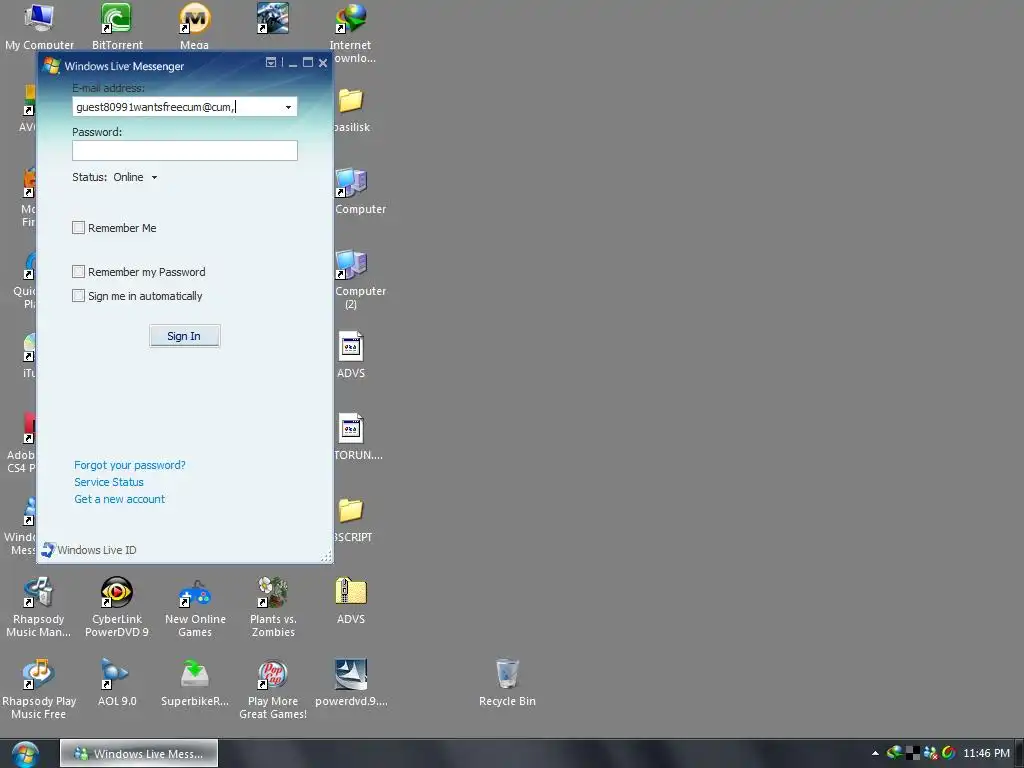Open the SCRIPT folder on desktop
1024x768 pixels.
[x=352, y=520]
